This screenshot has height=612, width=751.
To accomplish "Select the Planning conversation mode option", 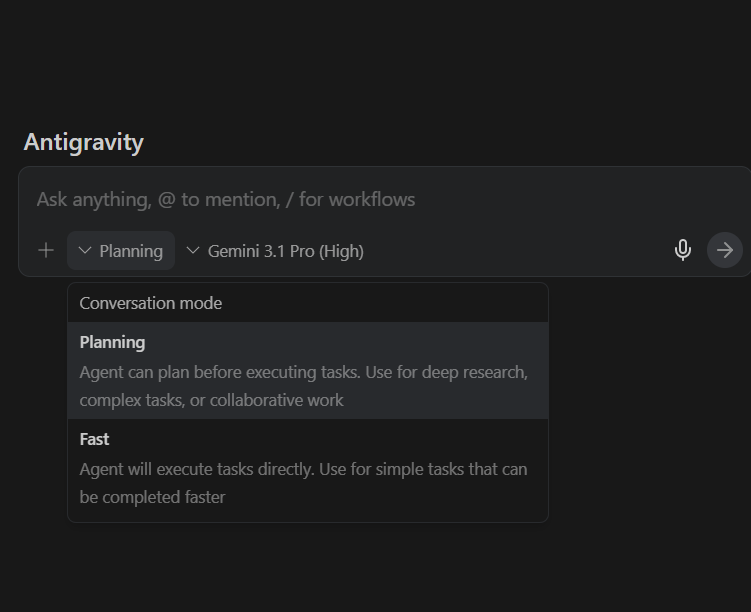I will (307, 370).
